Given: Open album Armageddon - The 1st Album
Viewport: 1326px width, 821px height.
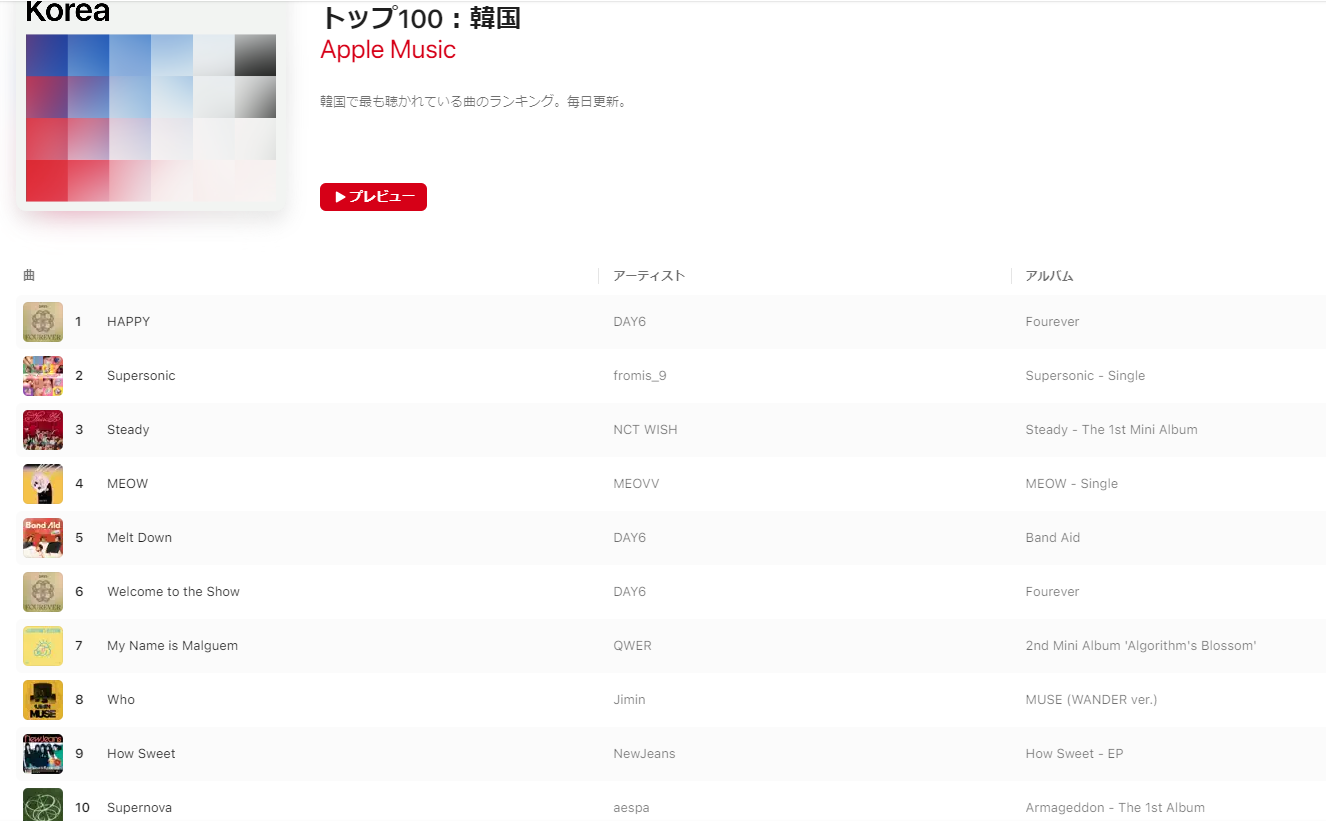Looking at the screenshot, I should 1115,808.
